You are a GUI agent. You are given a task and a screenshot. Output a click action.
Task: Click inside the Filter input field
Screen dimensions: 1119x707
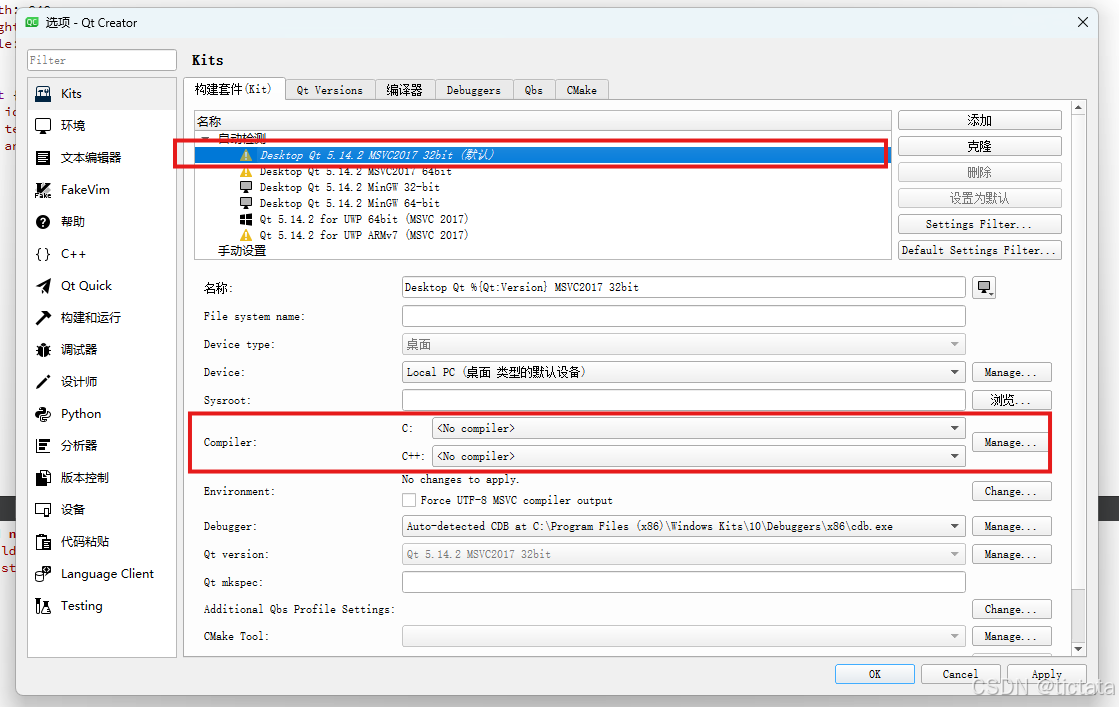100,60
